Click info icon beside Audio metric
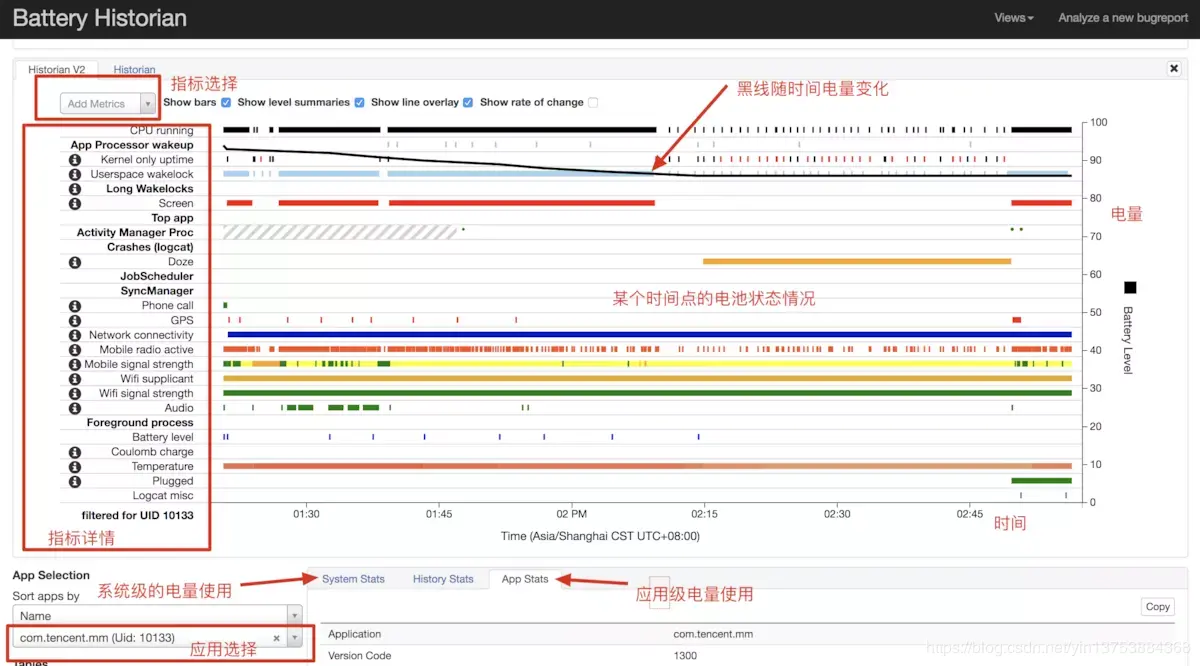1200x666 pixels. pyautogui.click(x=74, y=408)
